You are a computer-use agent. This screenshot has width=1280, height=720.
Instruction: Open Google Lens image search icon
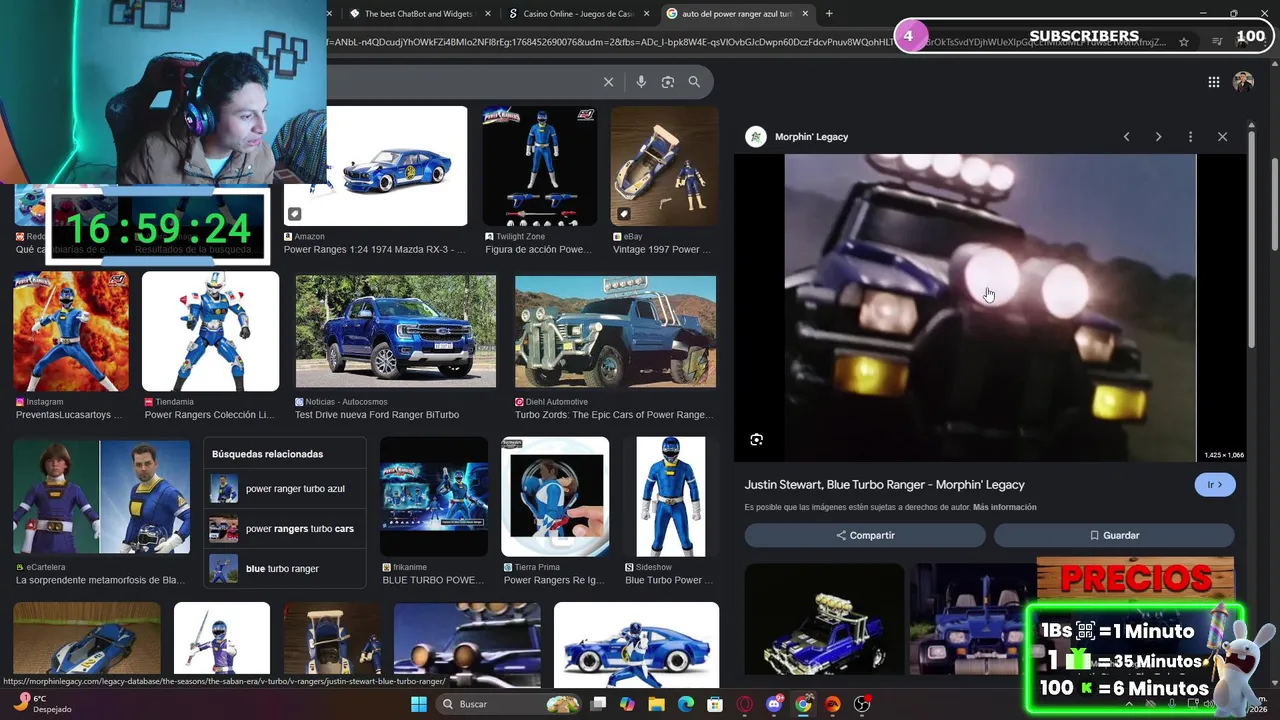(x=668, y=82)
